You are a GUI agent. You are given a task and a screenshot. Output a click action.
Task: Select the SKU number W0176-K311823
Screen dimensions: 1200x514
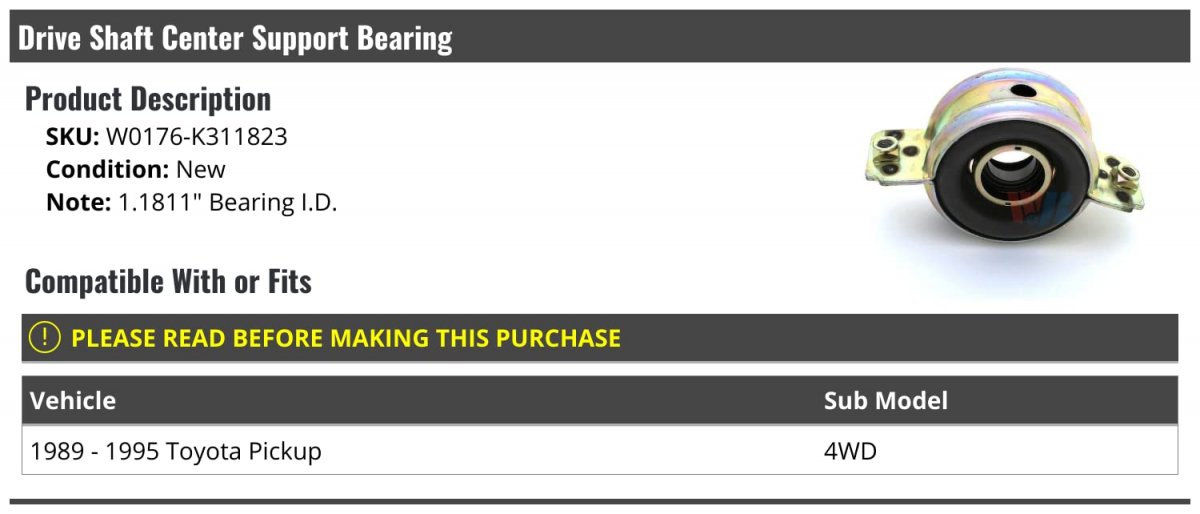(196, 137)
